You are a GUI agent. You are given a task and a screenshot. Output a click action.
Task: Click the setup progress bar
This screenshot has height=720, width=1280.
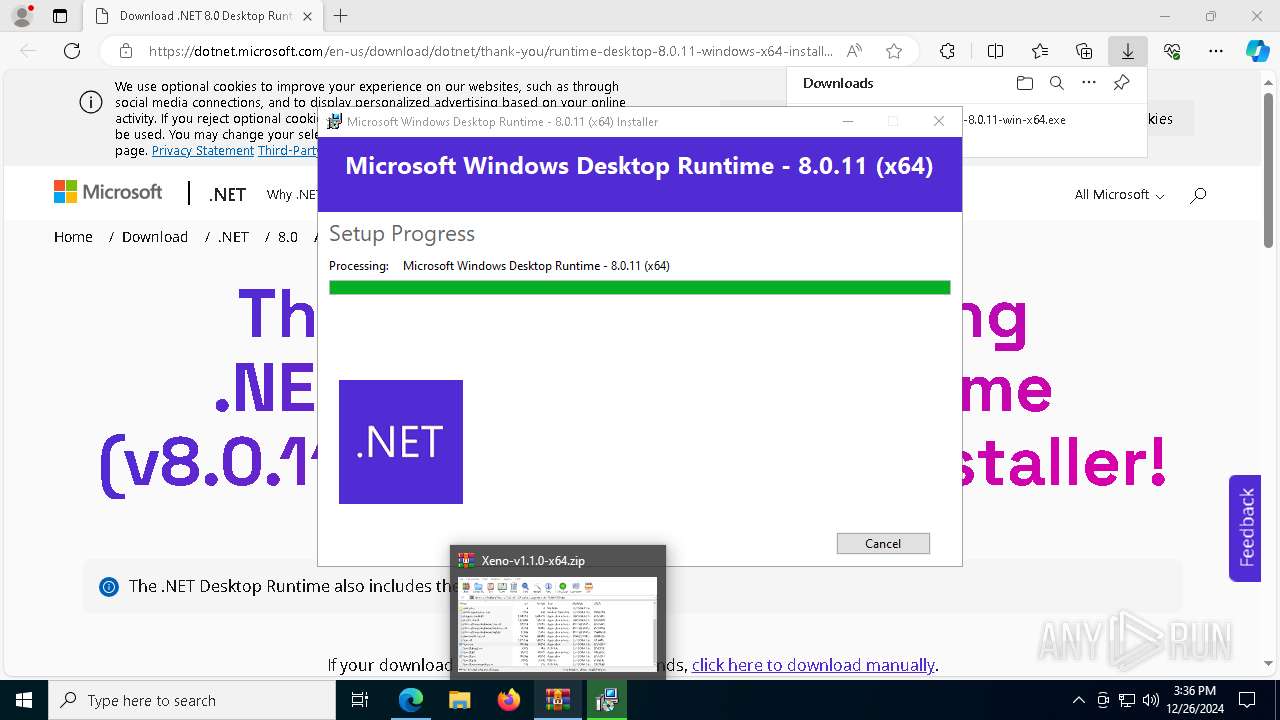pos(639,288)
